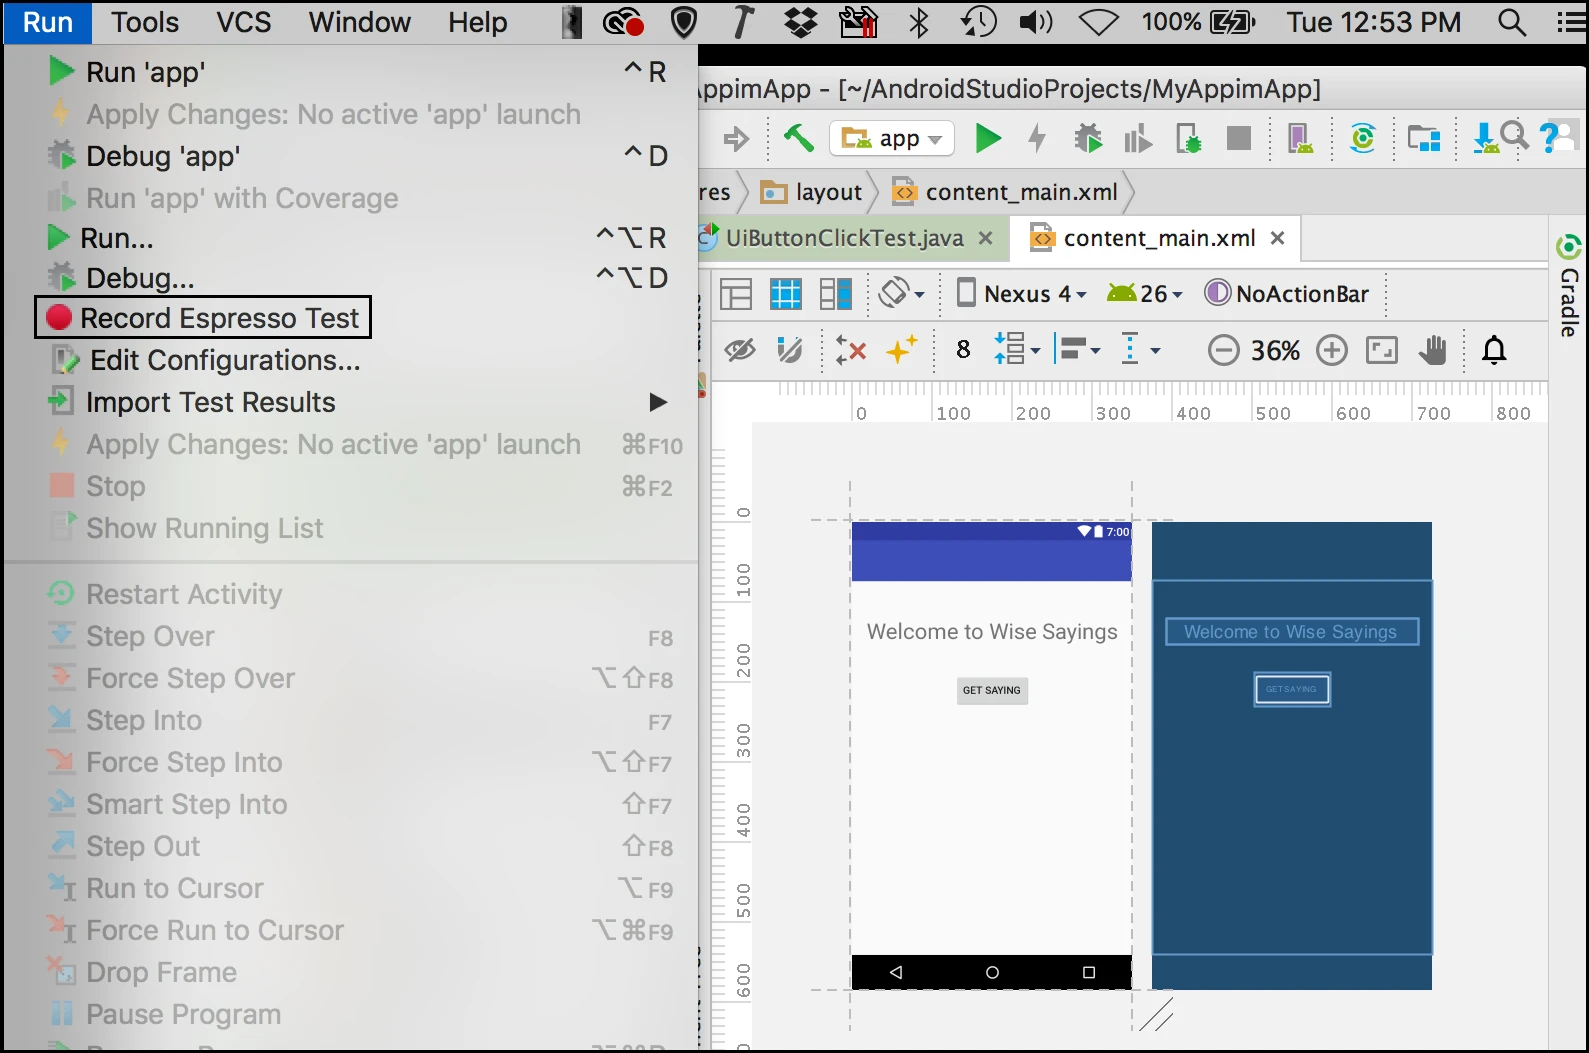The image size is (1589, 1053).
Task: Toggle Autoconnect magnet icon
Action: (790, 350)
